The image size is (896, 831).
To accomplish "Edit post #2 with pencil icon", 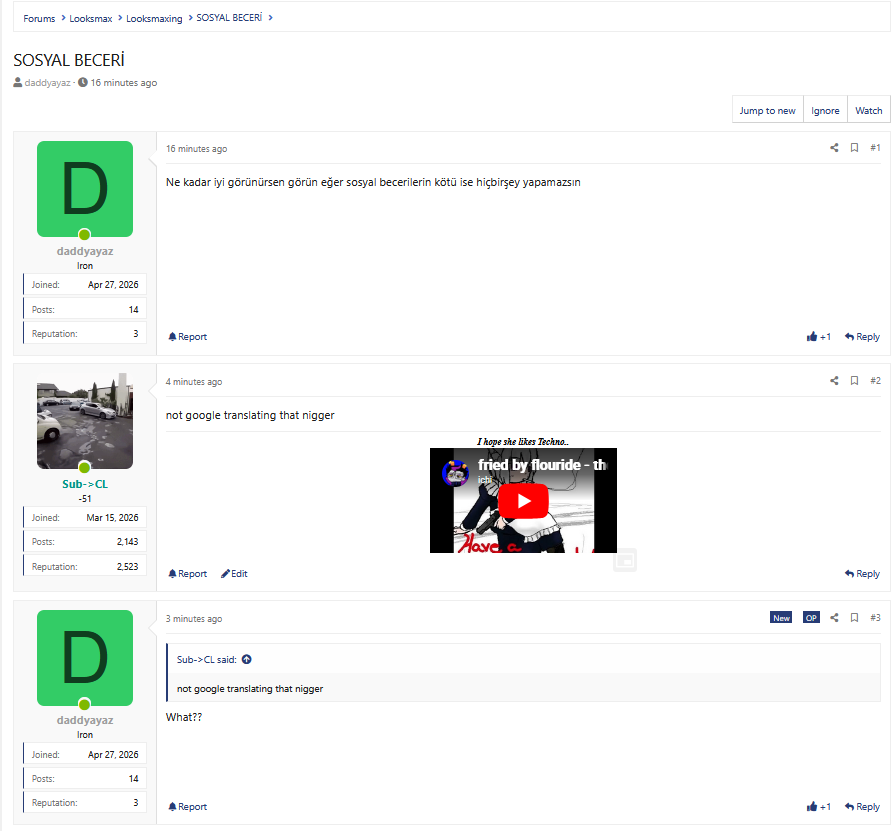I will point(234,574).
